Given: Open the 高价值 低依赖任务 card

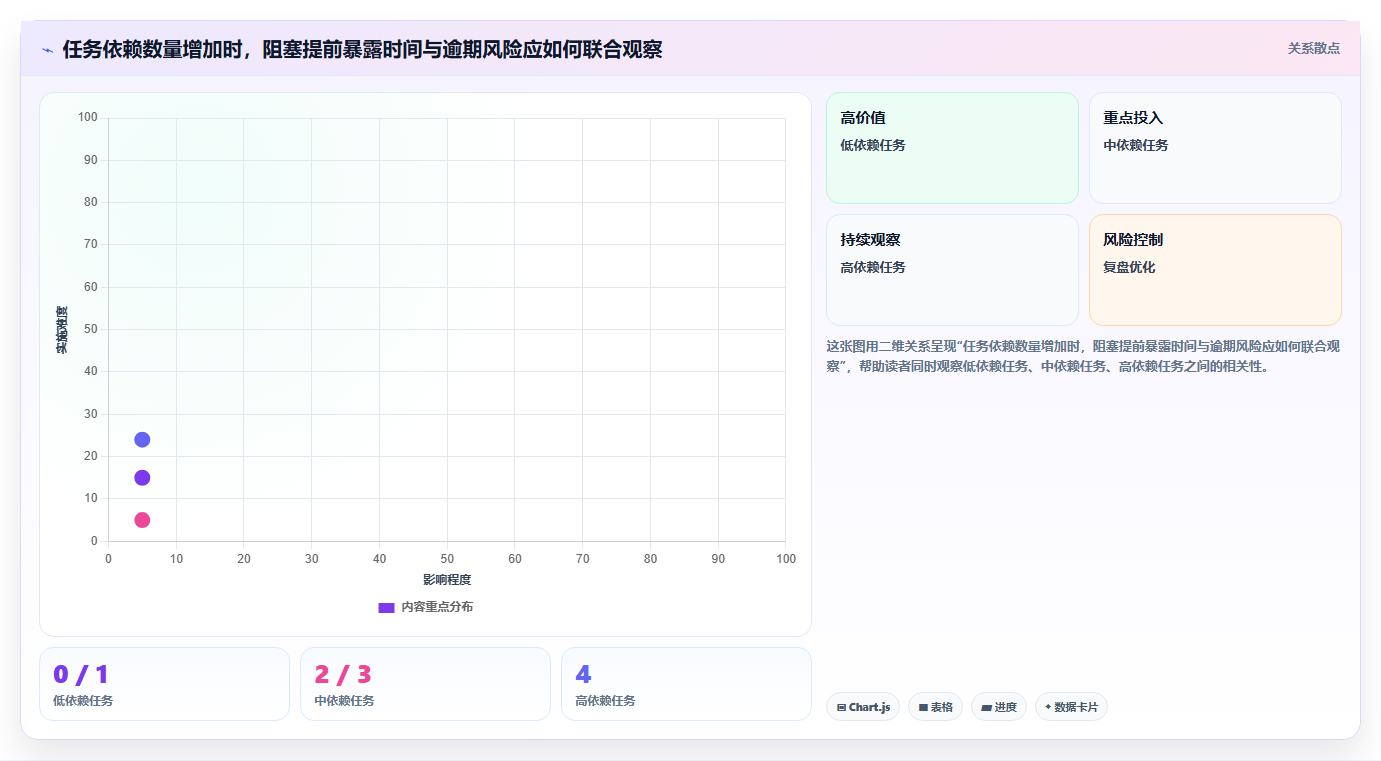Looking at the screenshot, I should 952,148.
